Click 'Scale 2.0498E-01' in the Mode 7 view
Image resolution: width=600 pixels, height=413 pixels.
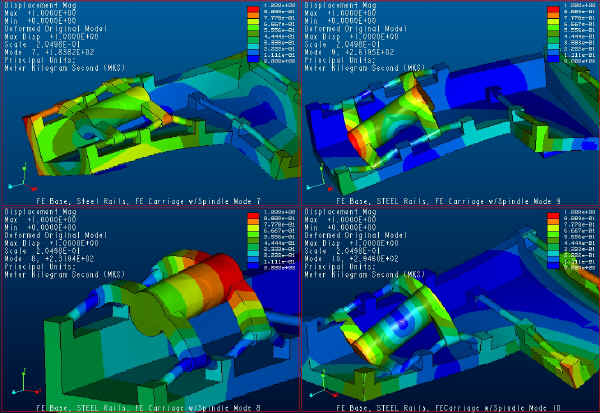click(x=42, y=44)
